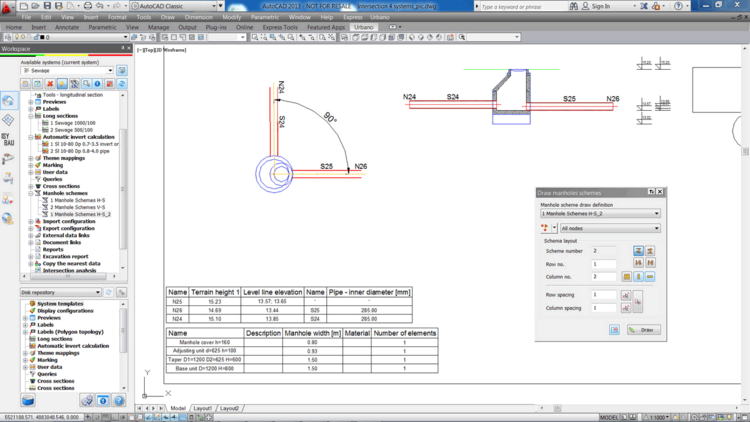The width and height of the screenshot is (750, 422).
Task: Click the Column no. input field
Action: (604, 276)
